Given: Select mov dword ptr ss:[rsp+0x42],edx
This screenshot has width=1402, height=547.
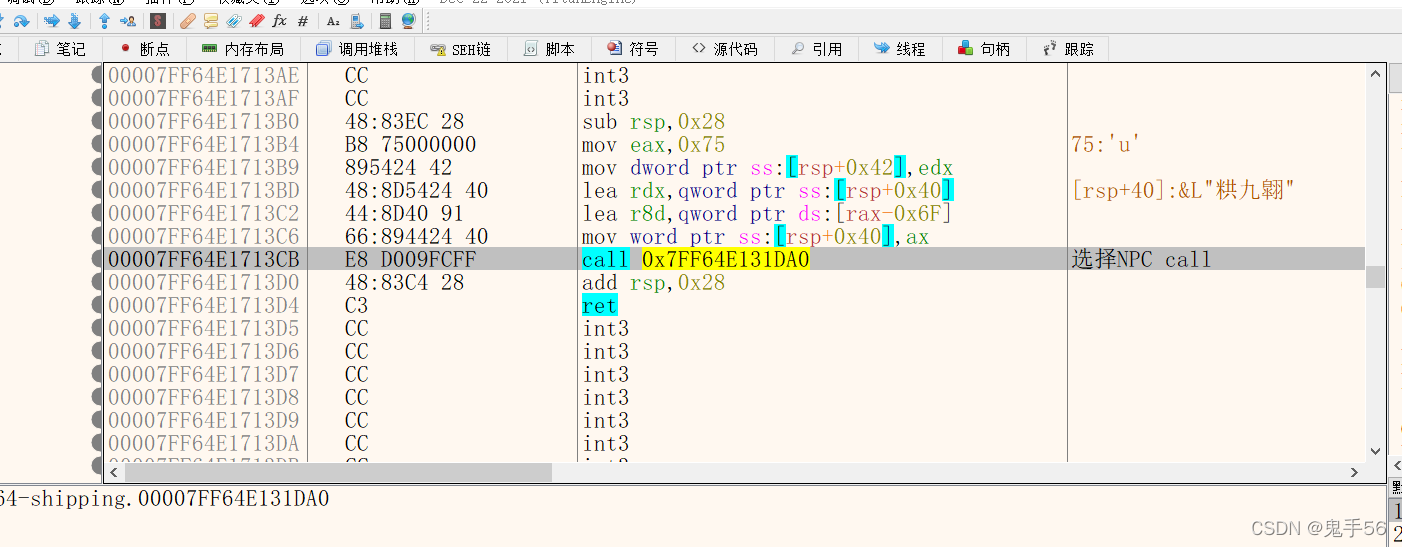Looking at the screenshot, I should (767, 168).
